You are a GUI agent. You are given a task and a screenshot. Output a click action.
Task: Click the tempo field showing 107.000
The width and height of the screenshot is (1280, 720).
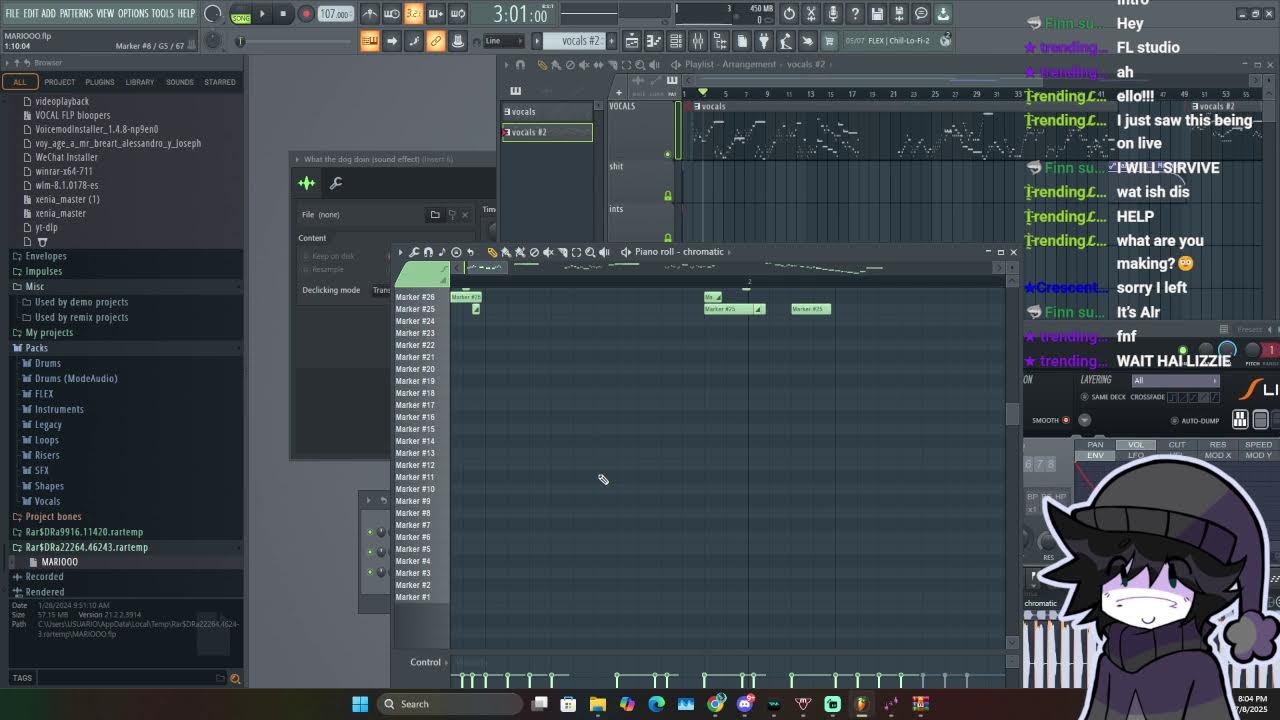click(x=335, y=14)
